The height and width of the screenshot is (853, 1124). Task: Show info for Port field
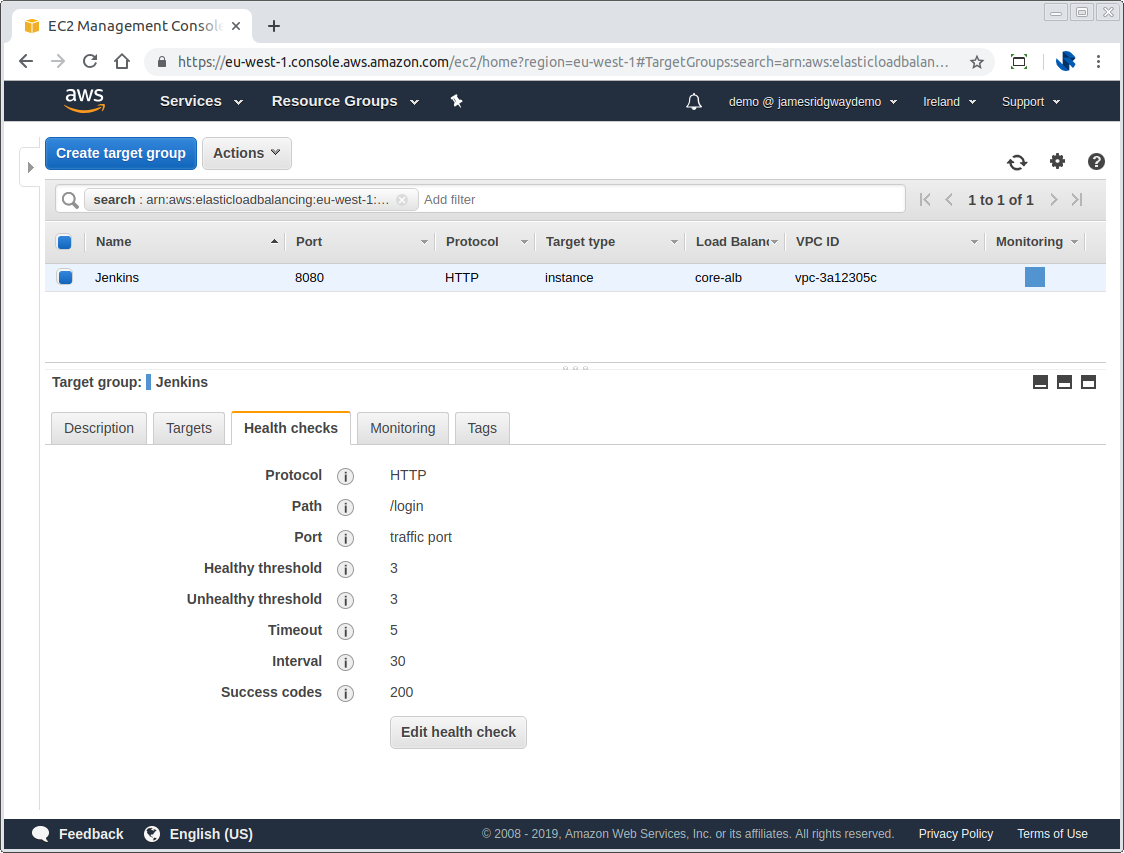[346, 538]
